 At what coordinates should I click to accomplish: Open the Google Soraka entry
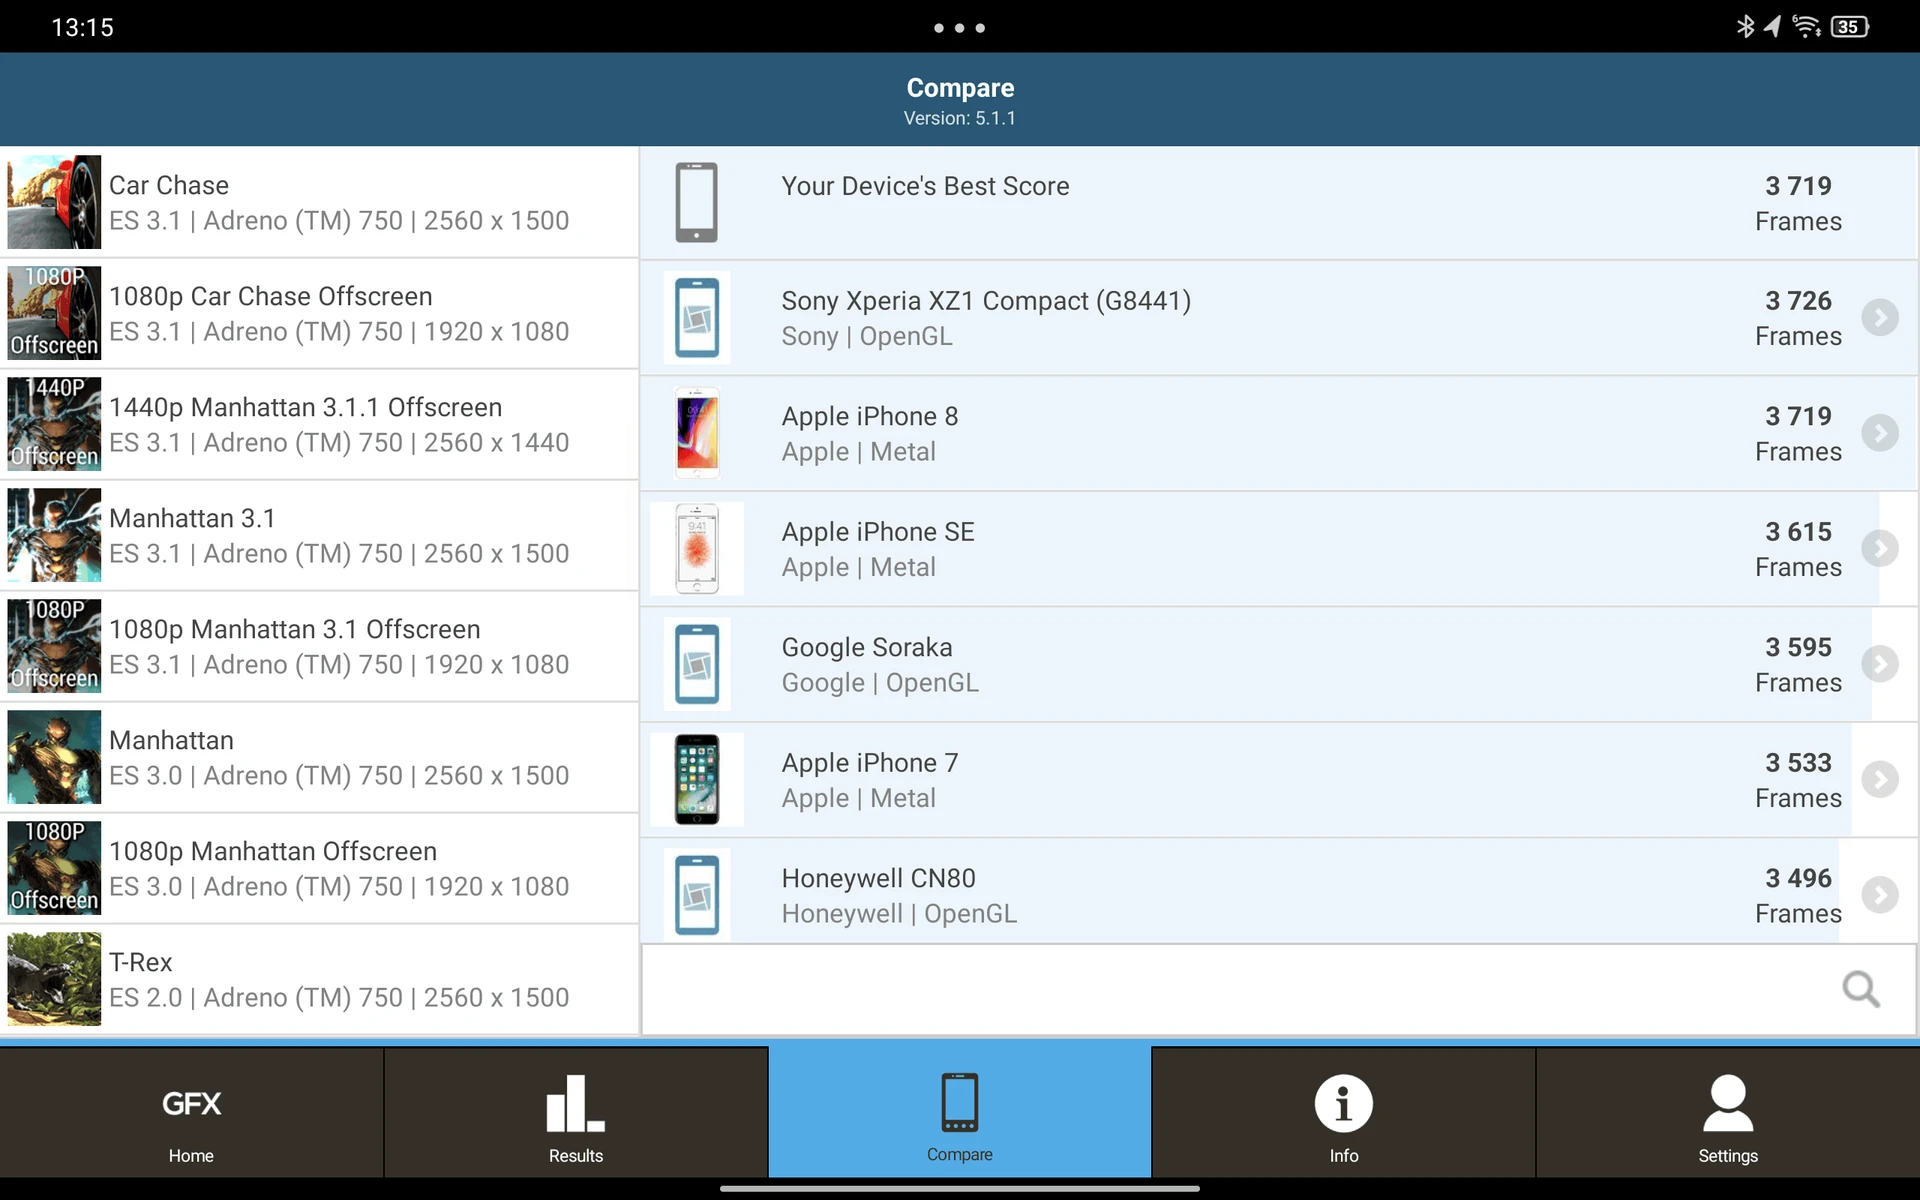pyautogui.click(x=1279, y=664)
